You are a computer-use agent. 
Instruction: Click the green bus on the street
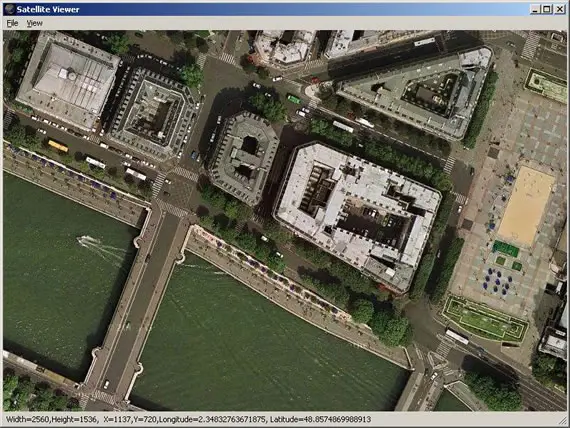click(x=294, y=99)
